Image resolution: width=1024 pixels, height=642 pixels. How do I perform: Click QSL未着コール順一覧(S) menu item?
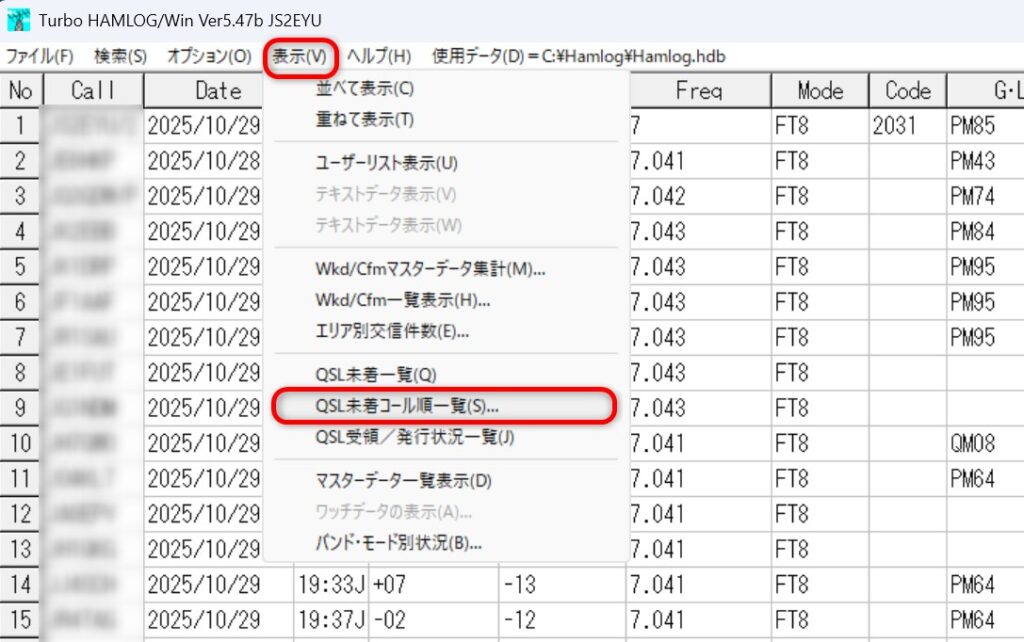[407, 406]
